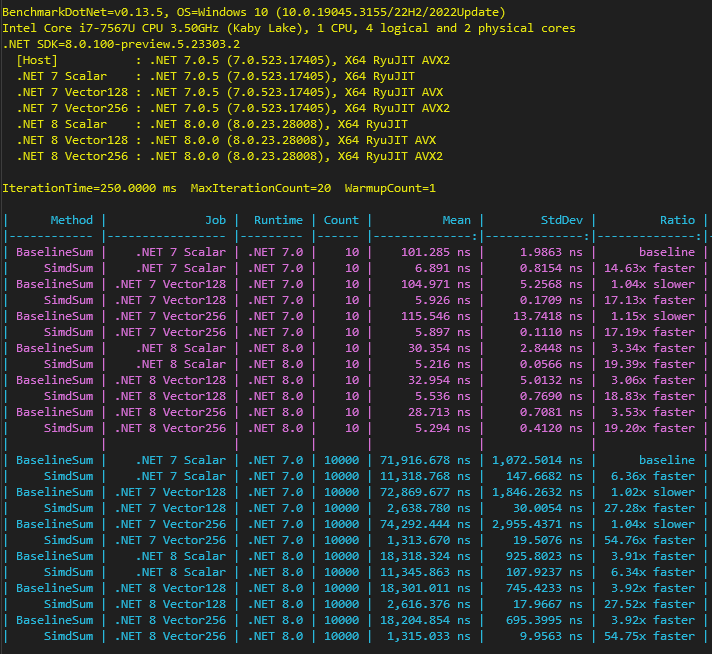Click the ratio 19.20x faster

point(649,428)
